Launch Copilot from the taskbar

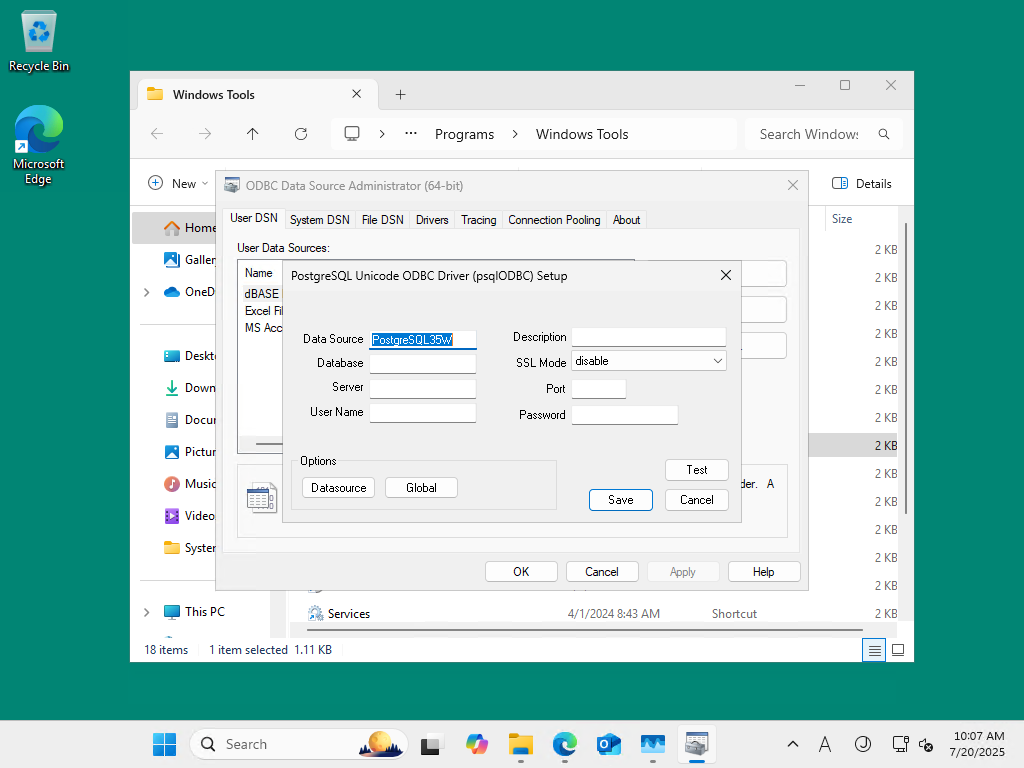(x=477, y=744)
